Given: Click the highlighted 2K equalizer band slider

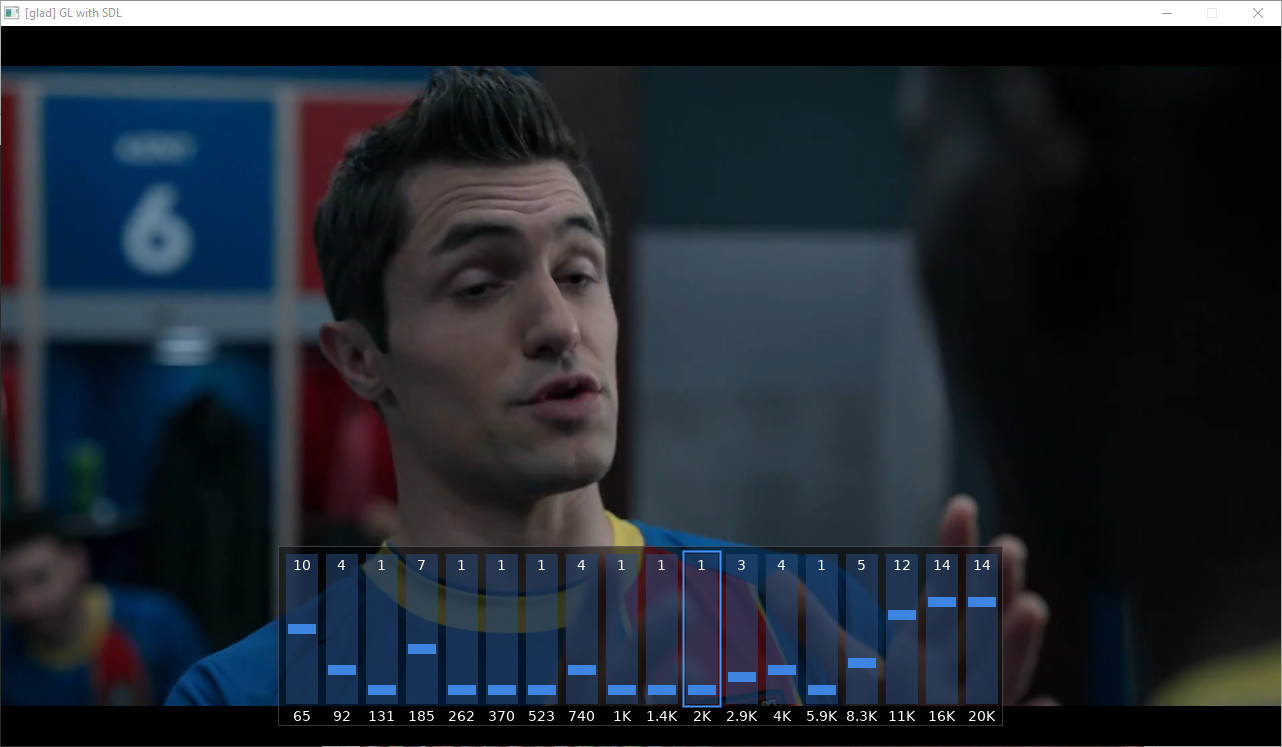Looking at the screenshot, I should 702,629.
